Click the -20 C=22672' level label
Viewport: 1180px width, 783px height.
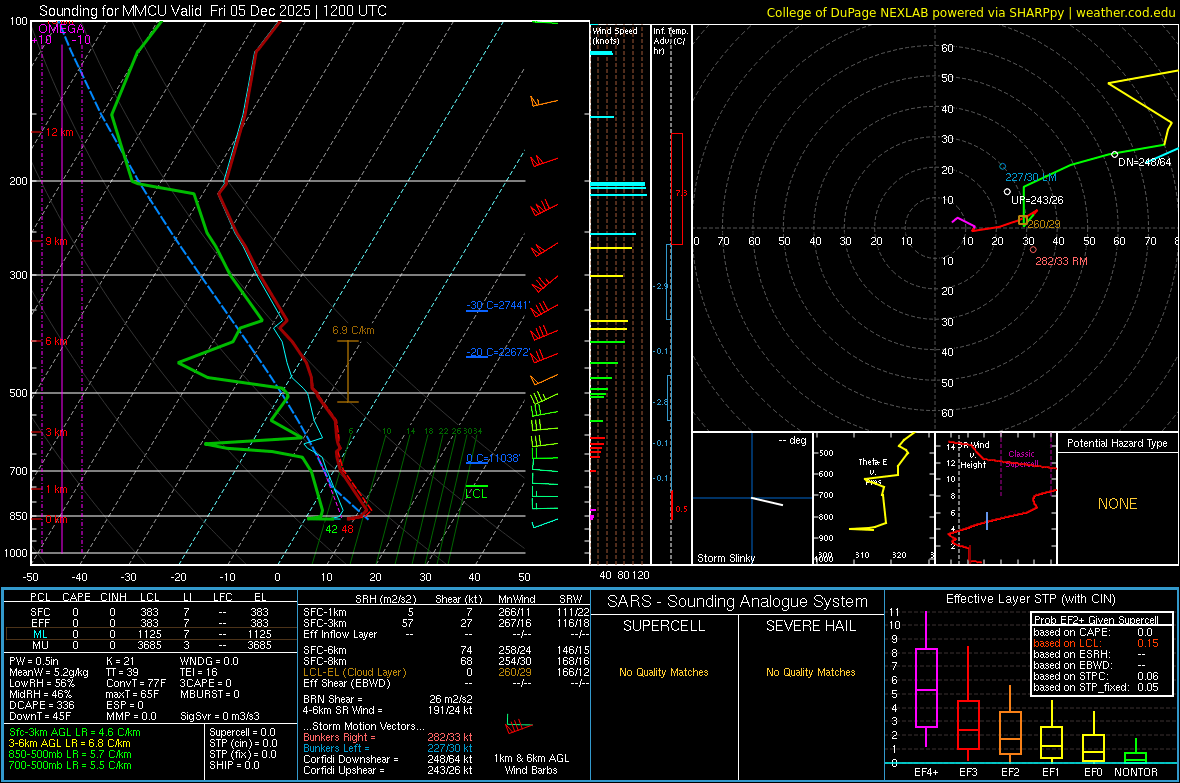pos(498,352)
